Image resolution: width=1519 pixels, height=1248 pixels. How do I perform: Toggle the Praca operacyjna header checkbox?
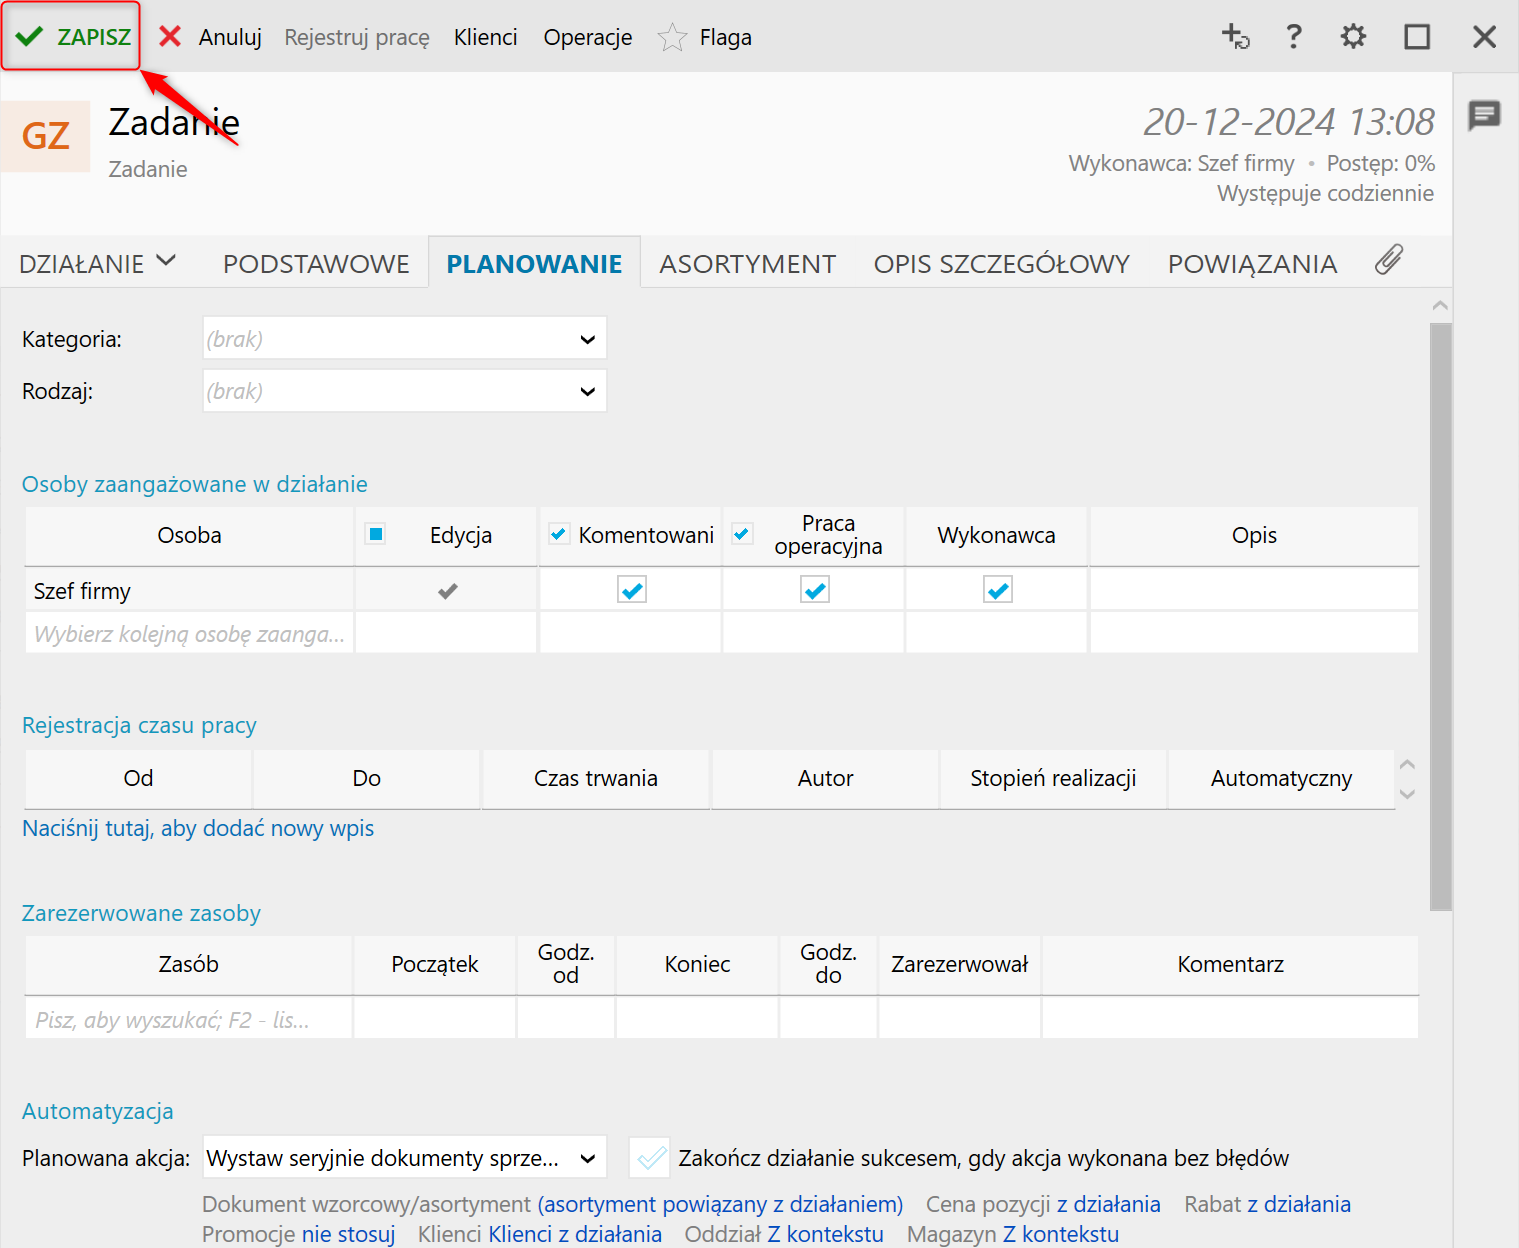742,534
